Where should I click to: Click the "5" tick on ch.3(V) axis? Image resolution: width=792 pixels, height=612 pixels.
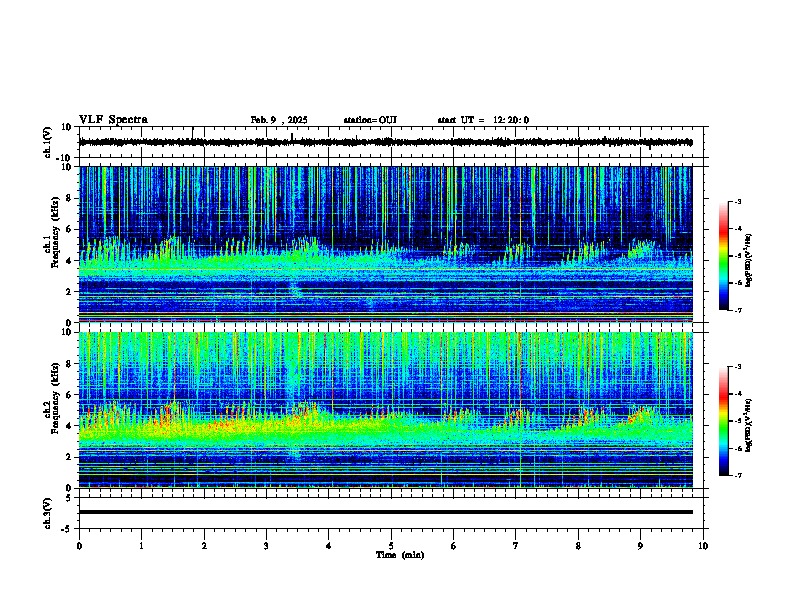coord(69,497)
